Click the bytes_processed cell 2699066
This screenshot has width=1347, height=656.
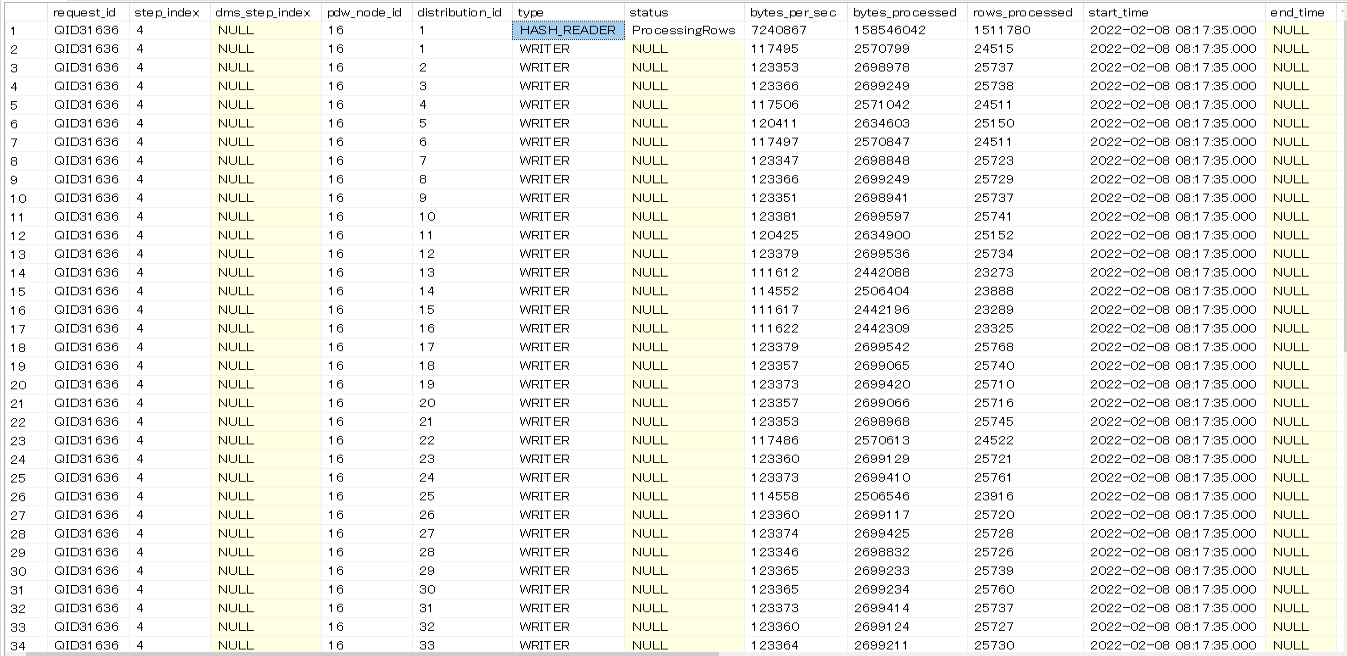pos(906,403)
